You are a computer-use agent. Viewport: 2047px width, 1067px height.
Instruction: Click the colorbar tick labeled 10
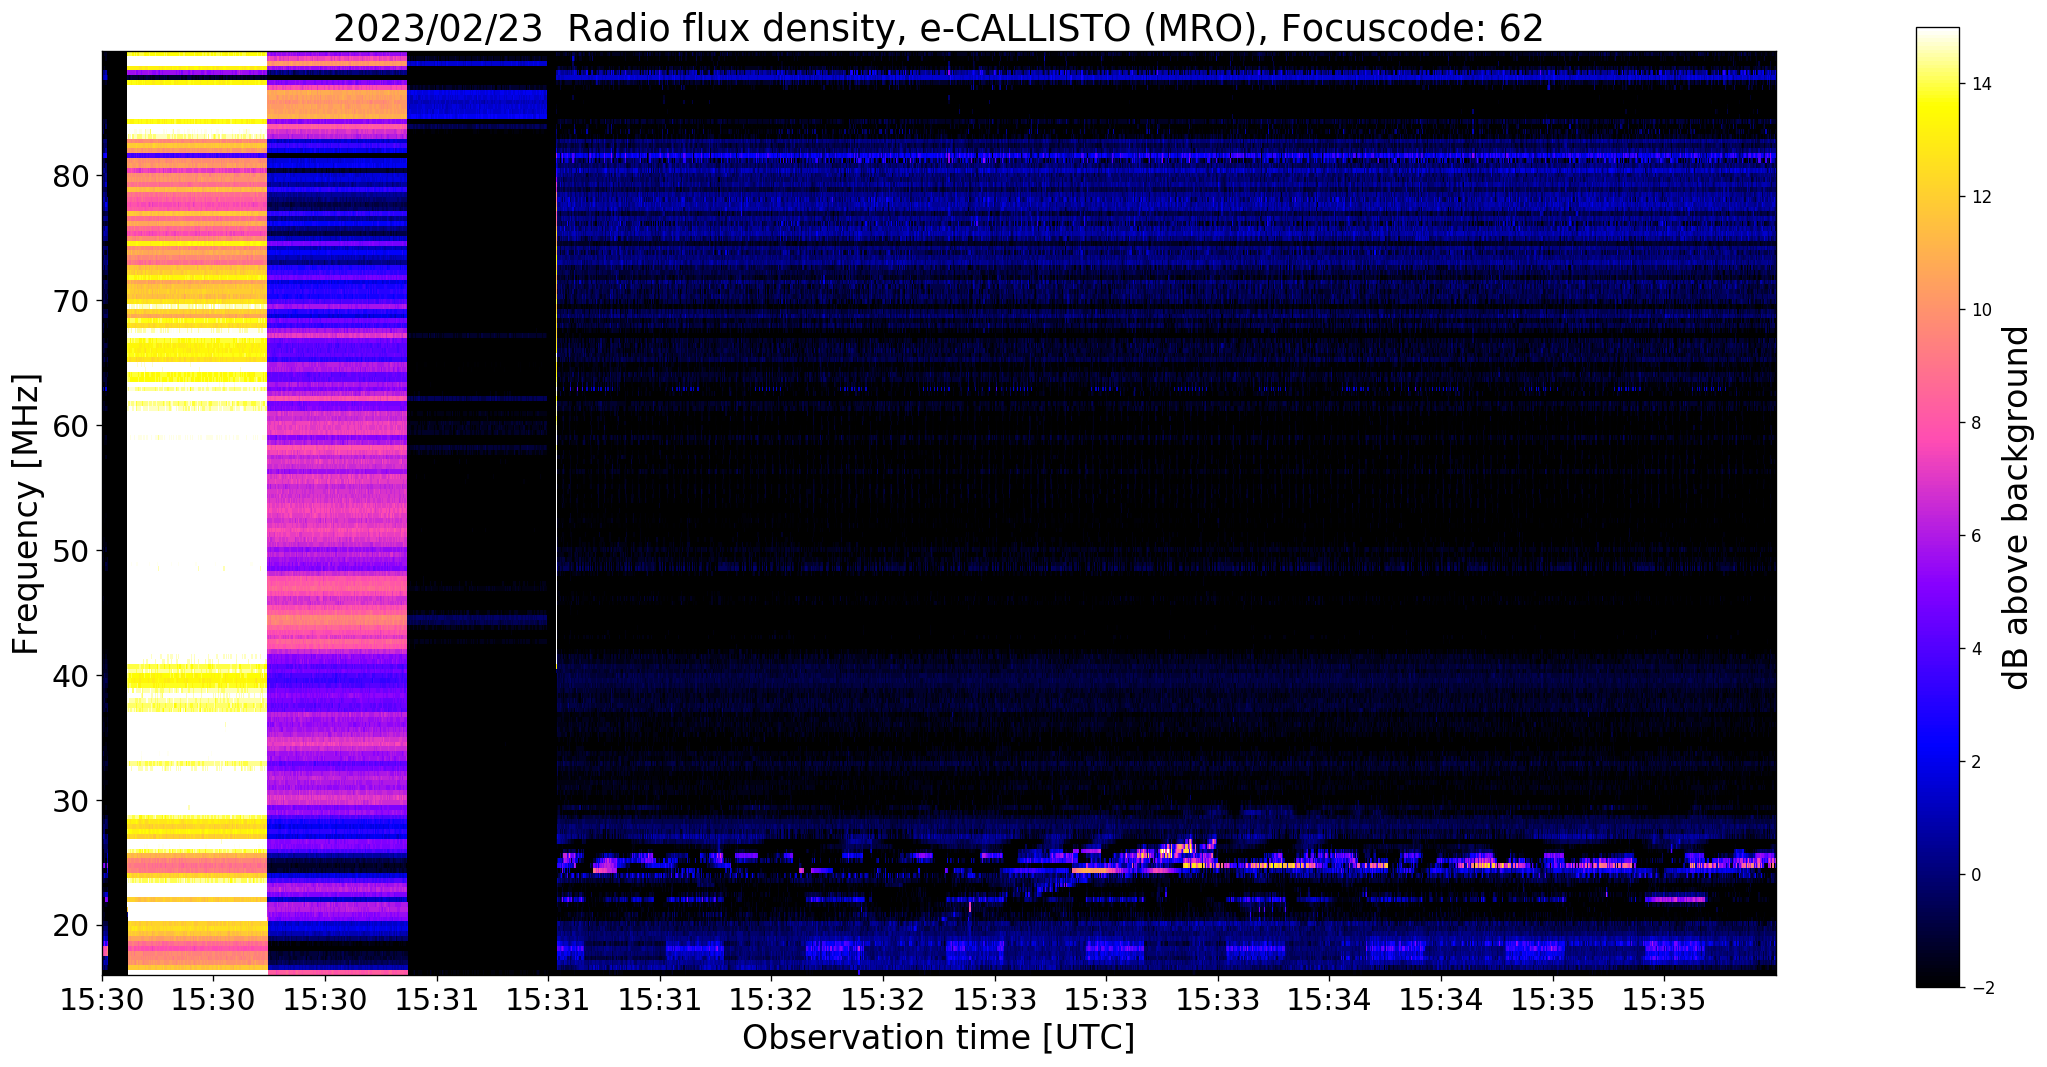point(1979,310)
